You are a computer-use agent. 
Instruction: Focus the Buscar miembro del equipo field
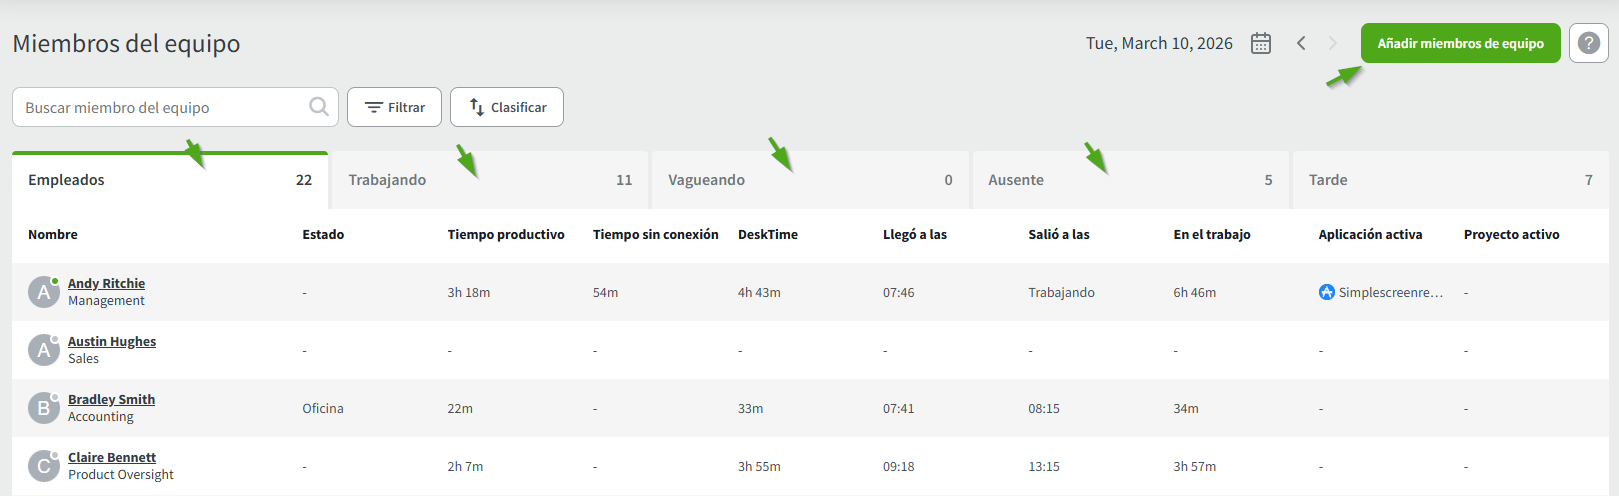(160, 107)
